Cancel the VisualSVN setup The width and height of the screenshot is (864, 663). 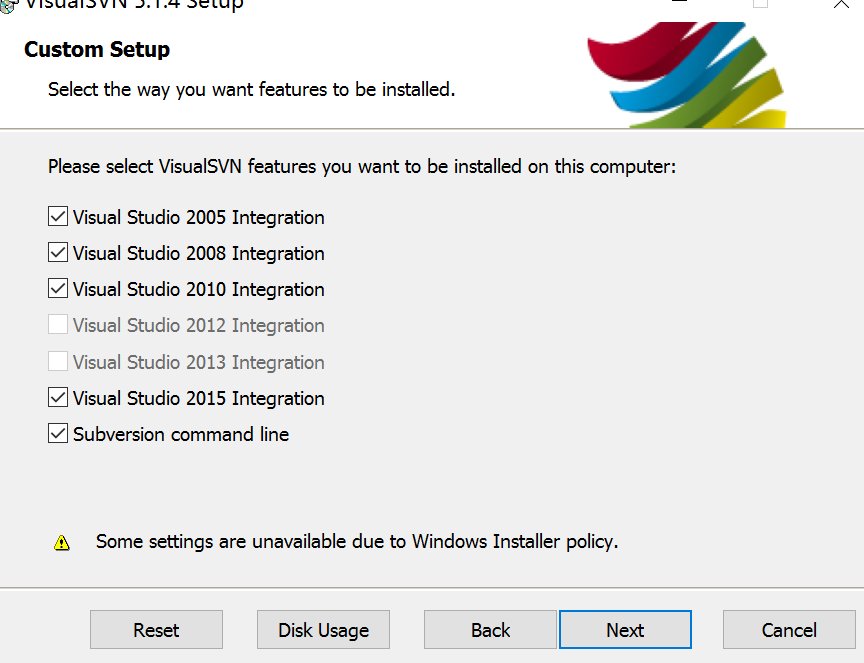click(789, 630)
